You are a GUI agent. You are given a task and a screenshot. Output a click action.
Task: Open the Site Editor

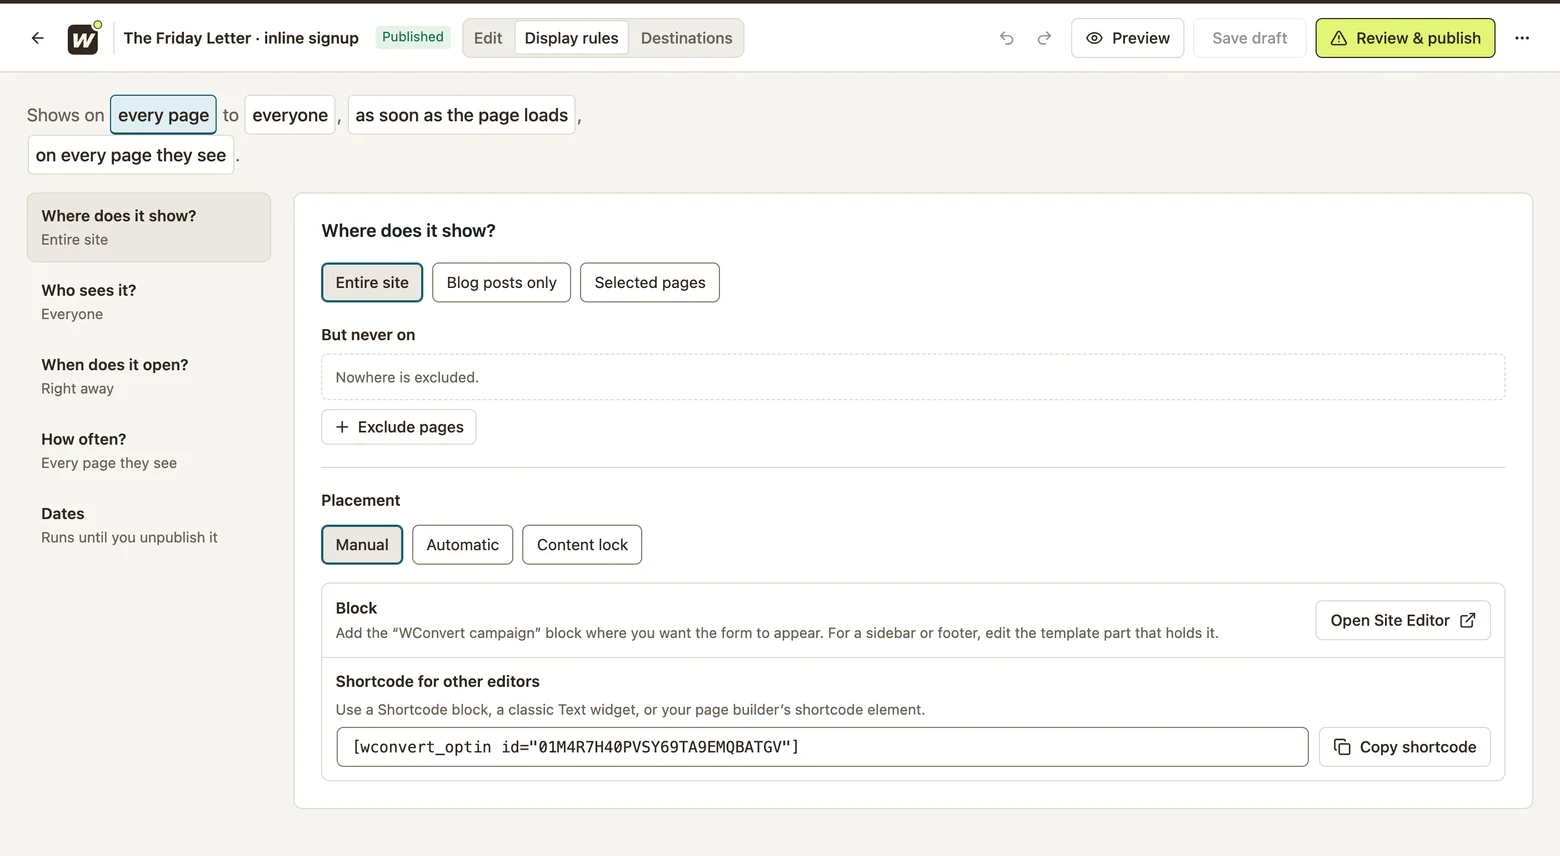(x=1403, y=620)
